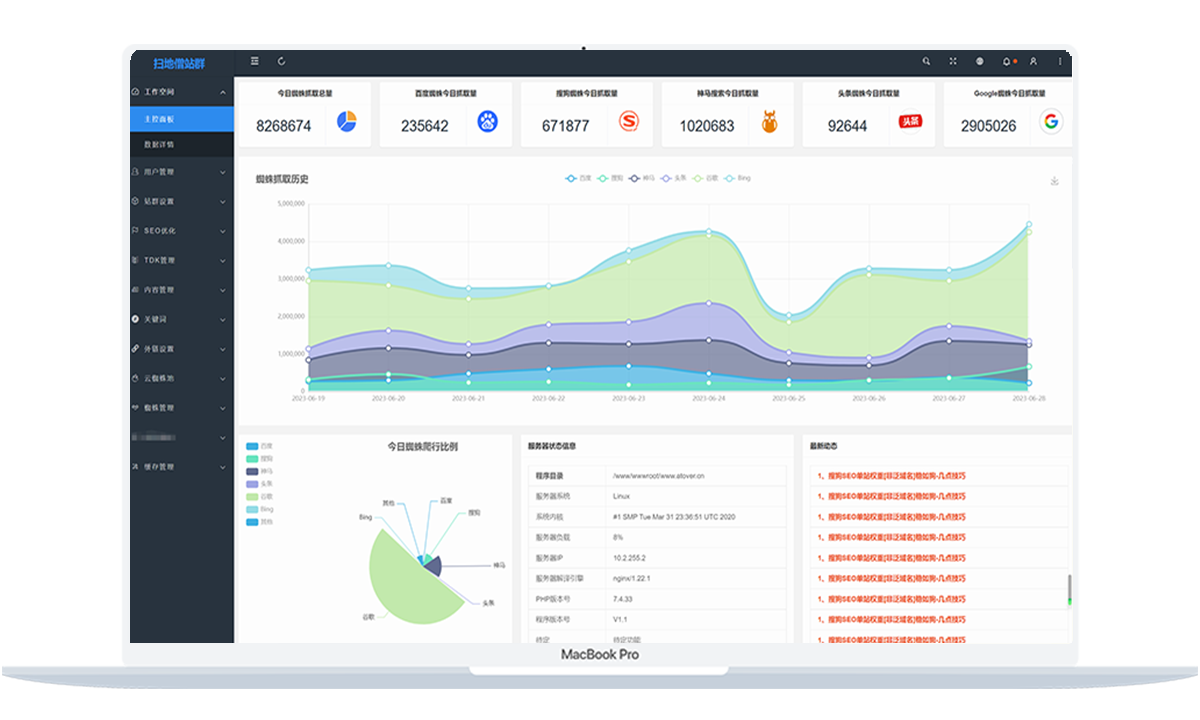Expand the 关键词 chevron
This screenshot has height=720, width=1200.
[222, 319]
